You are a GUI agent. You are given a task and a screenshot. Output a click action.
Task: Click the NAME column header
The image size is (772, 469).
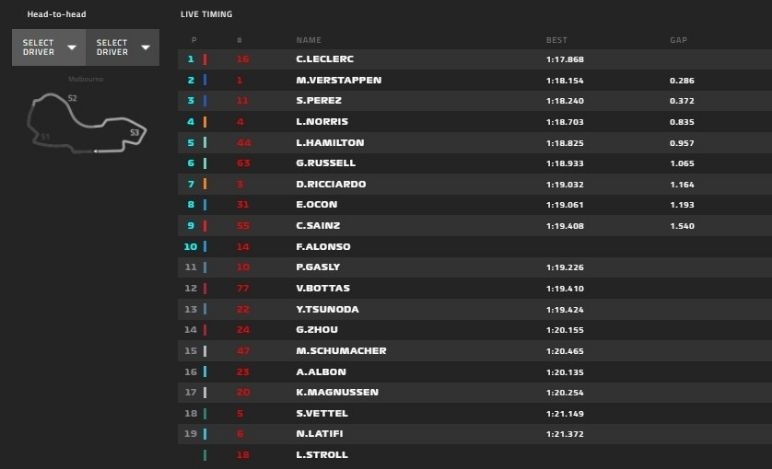click(309, 40)
